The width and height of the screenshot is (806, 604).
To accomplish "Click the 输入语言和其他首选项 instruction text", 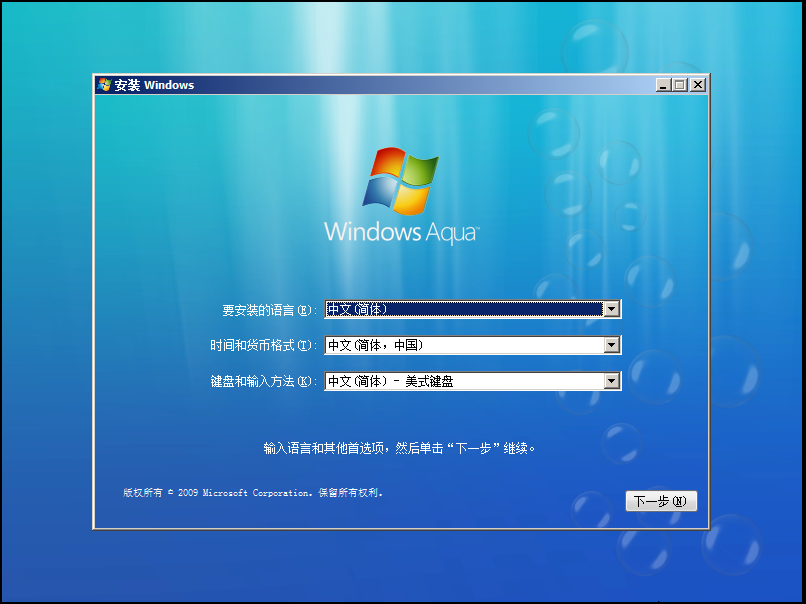I will (400, 448).
